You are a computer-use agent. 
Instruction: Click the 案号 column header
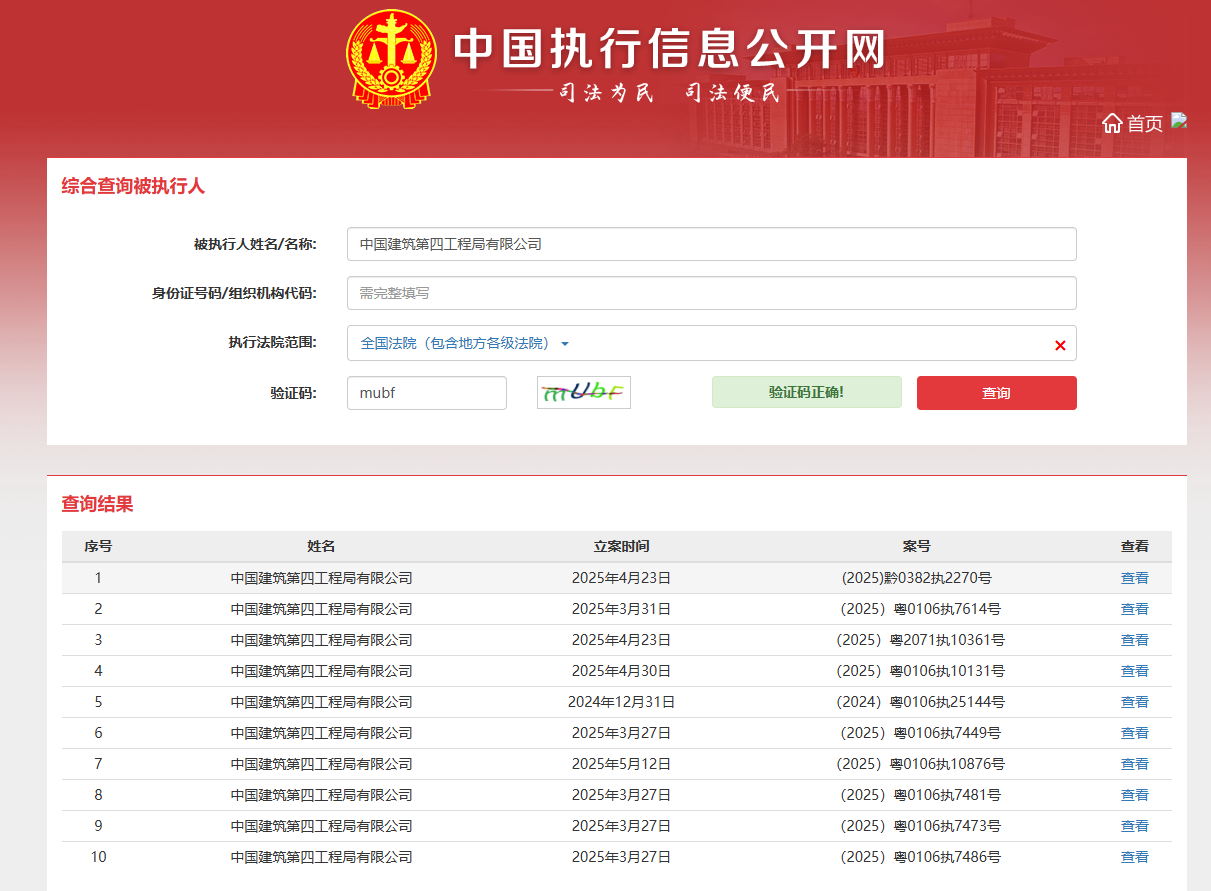[917, 547]
